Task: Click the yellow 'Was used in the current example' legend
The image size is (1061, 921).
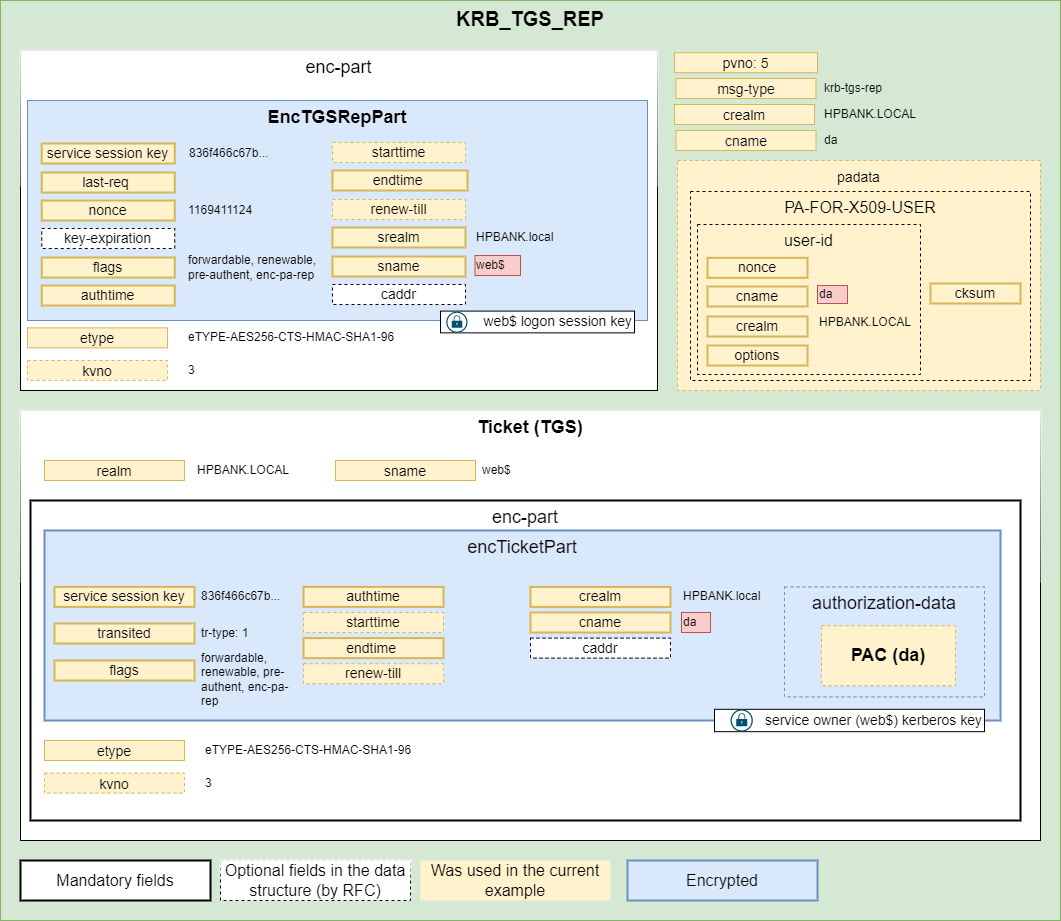Action: (x=515, y=880)
